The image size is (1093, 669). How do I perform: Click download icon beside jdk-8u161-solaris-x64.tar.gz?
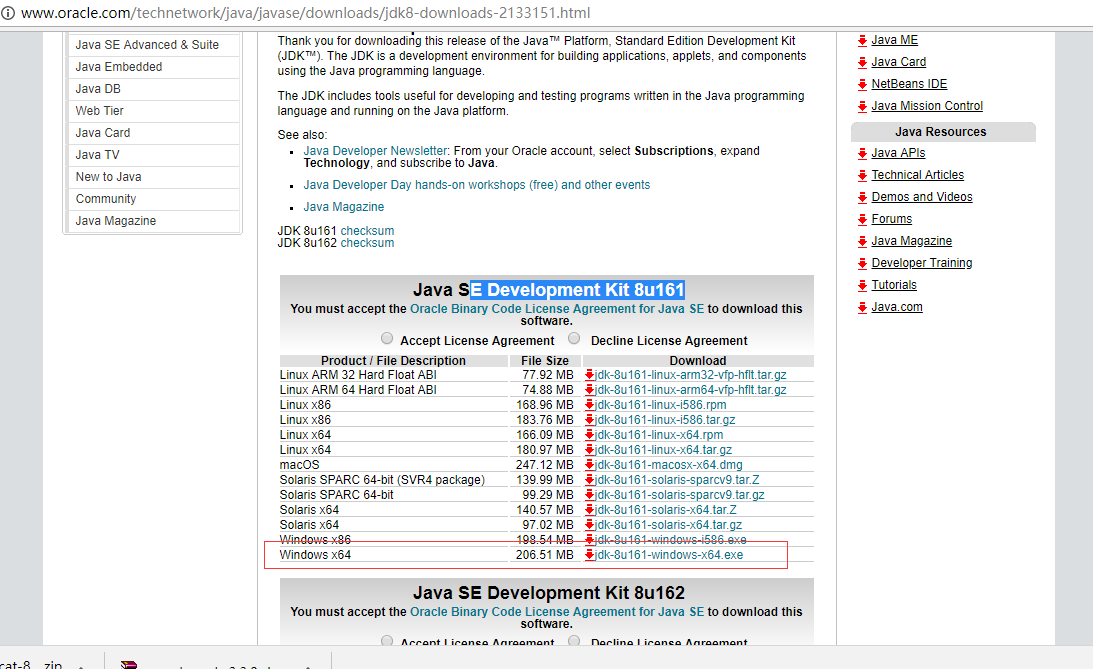click(x=590, y=525)
